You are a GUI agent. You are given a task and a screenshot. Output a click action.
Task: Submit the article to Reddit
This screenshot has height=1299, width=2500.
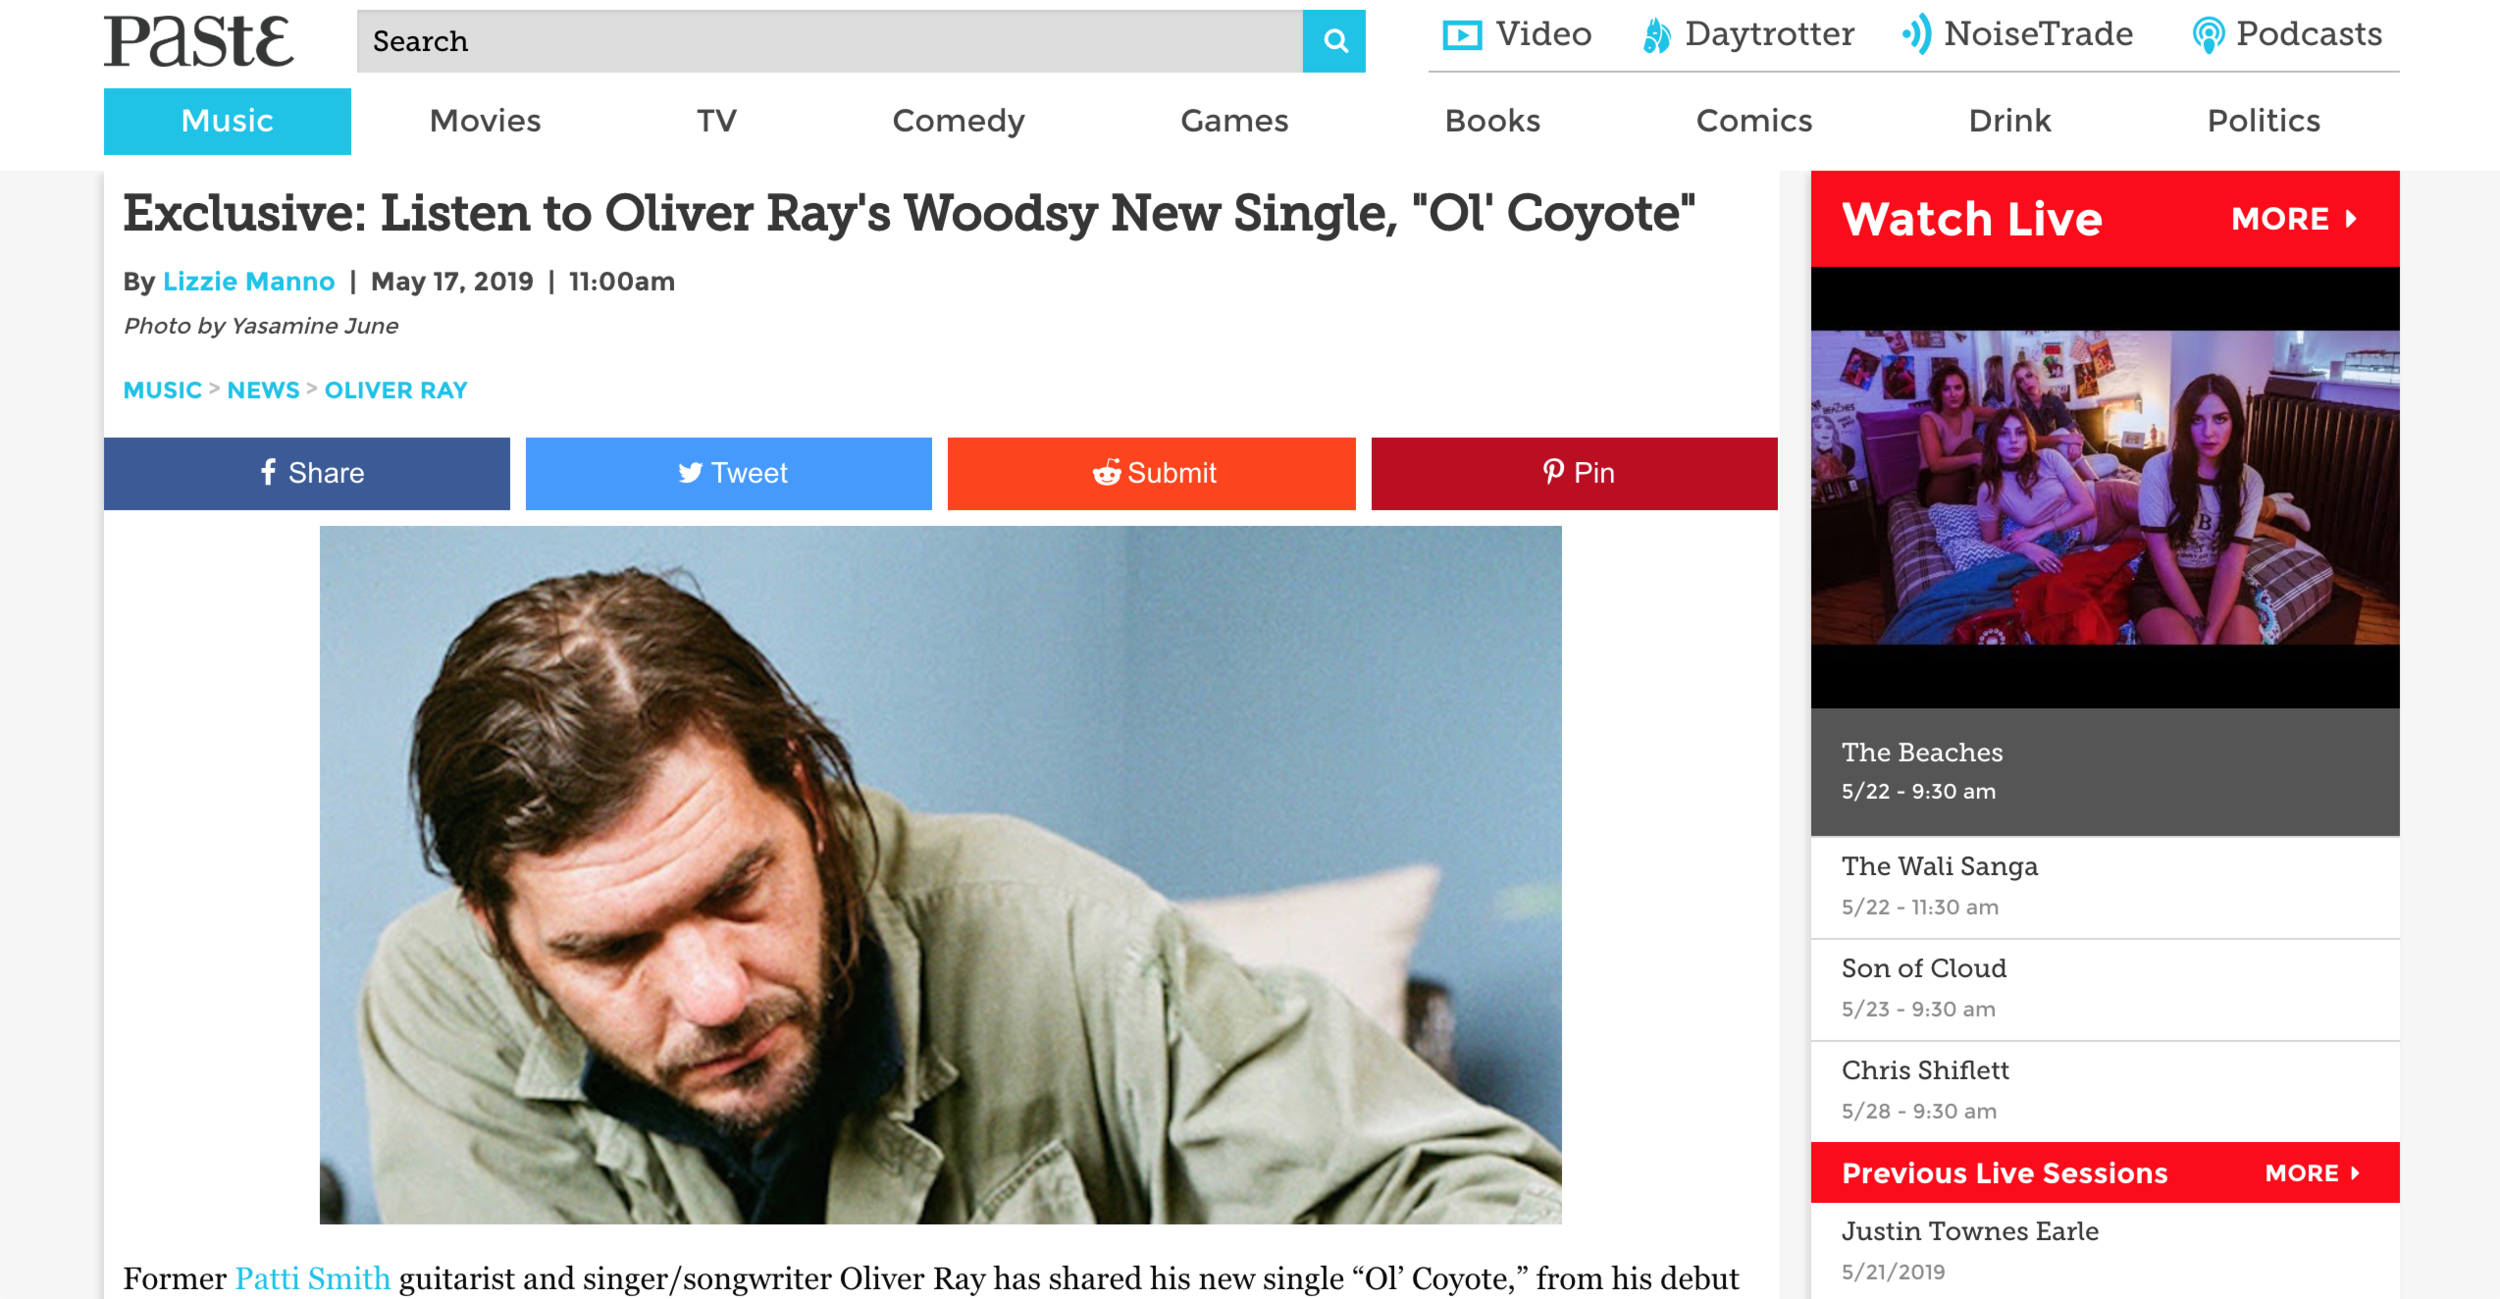point(1152,473)
